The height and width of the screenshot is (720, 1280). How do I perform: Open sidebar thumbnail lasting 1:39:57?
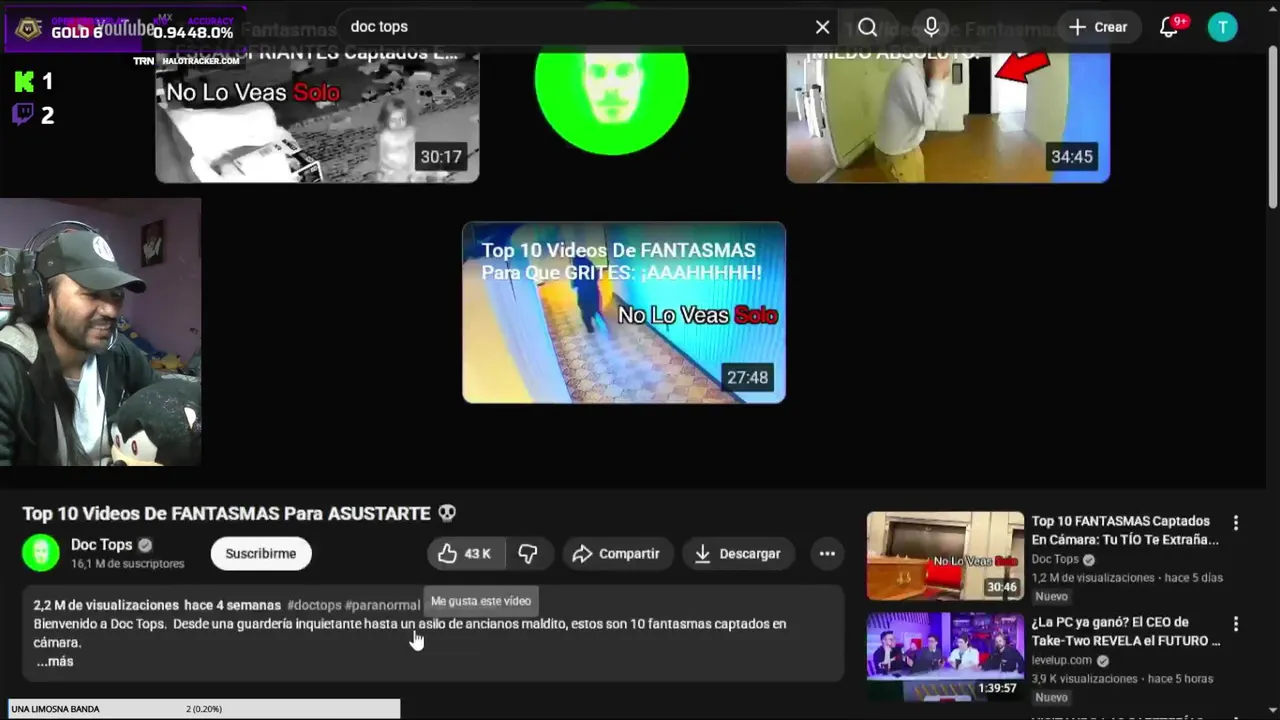click(x=945, y=657)
